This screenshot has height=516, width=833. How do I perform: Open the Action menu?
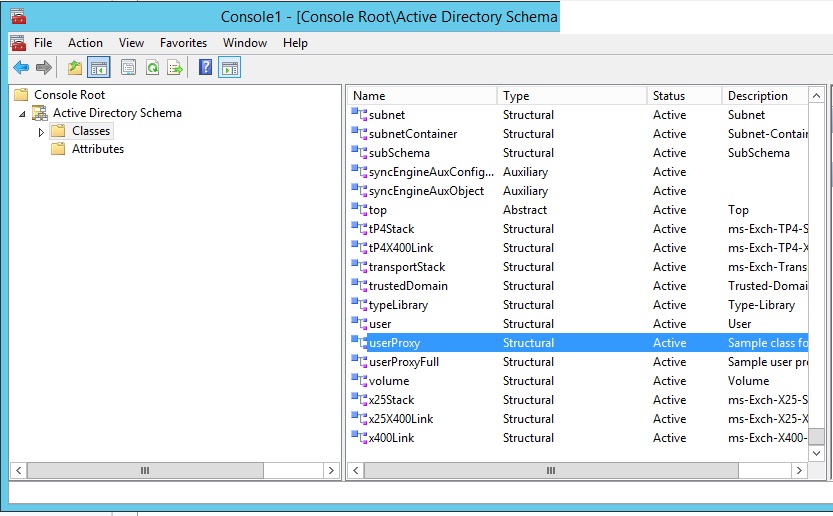pyautogui.click(x=85, y=43)
